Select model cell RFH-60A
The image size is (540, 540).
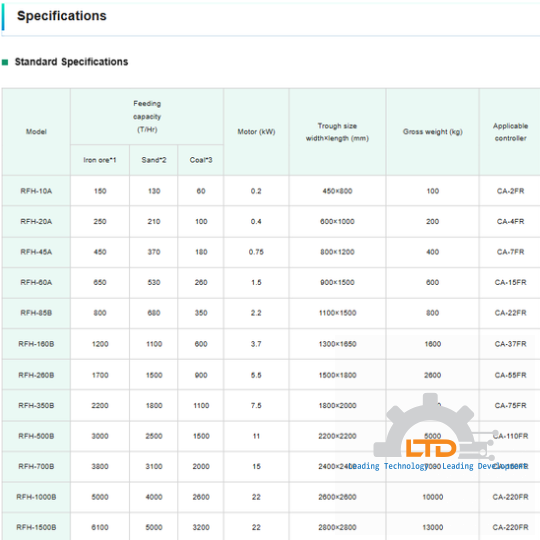point(36,282)
